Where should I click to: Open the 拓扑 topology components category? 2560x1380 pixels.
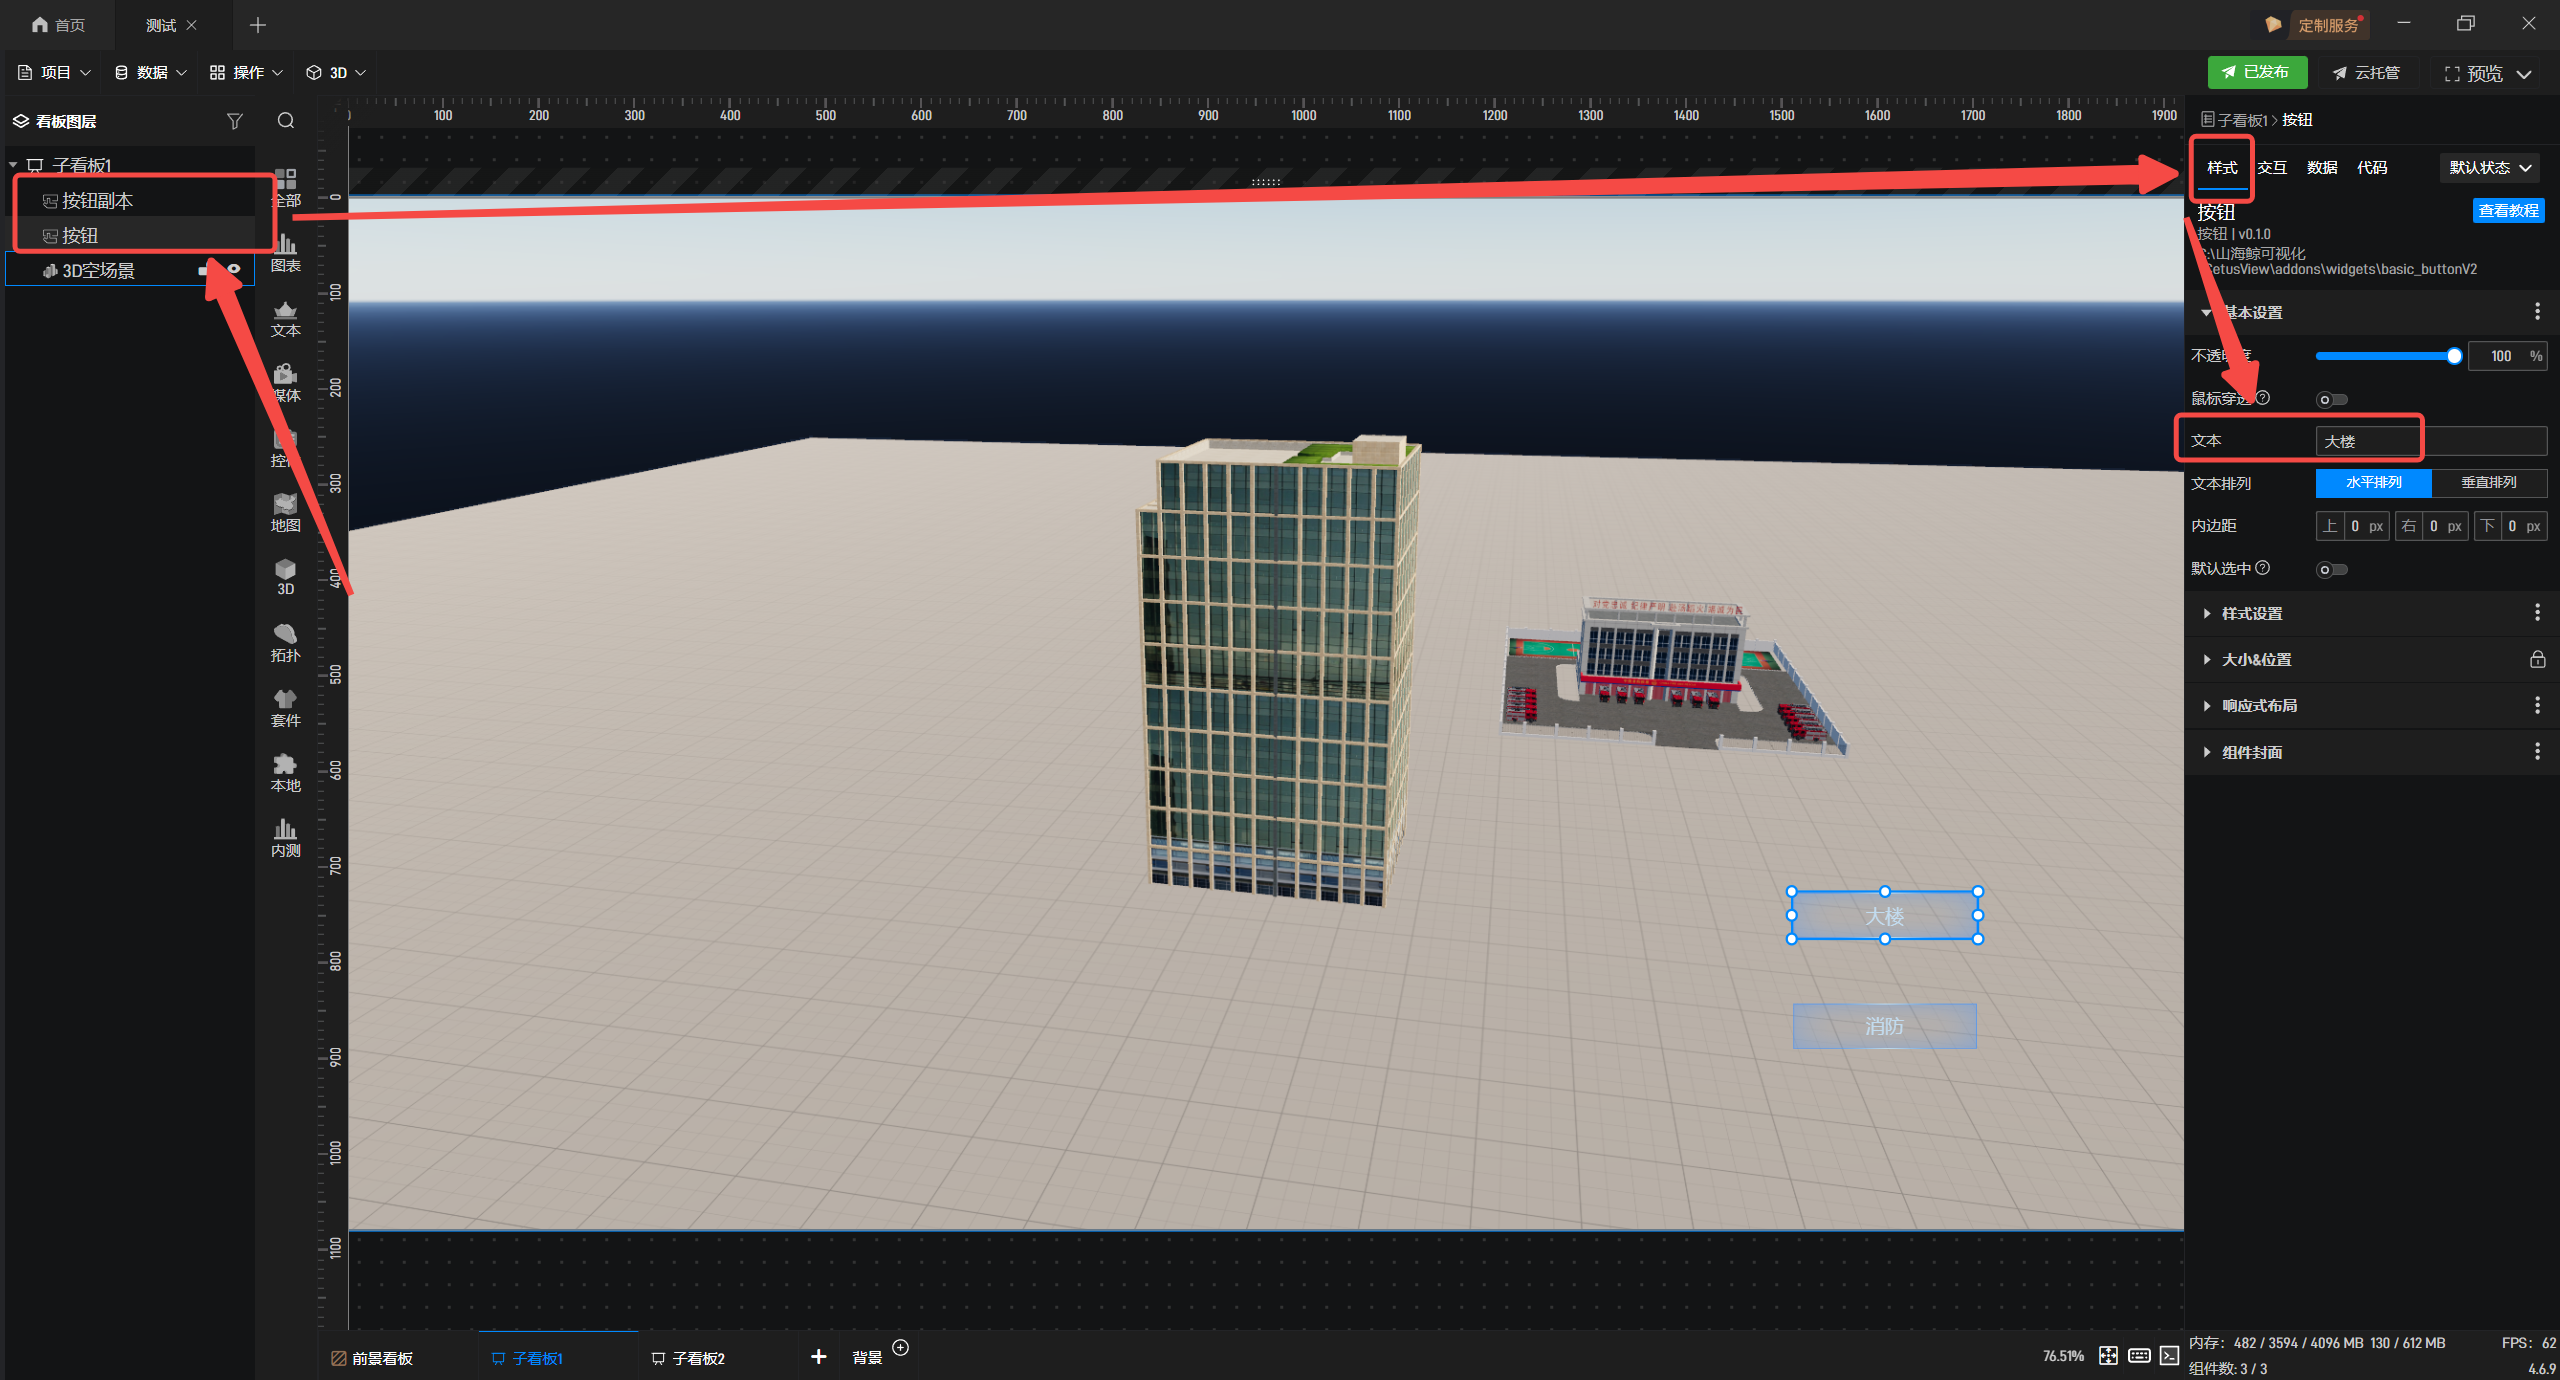pyautogui.click(x=285, y=642)
